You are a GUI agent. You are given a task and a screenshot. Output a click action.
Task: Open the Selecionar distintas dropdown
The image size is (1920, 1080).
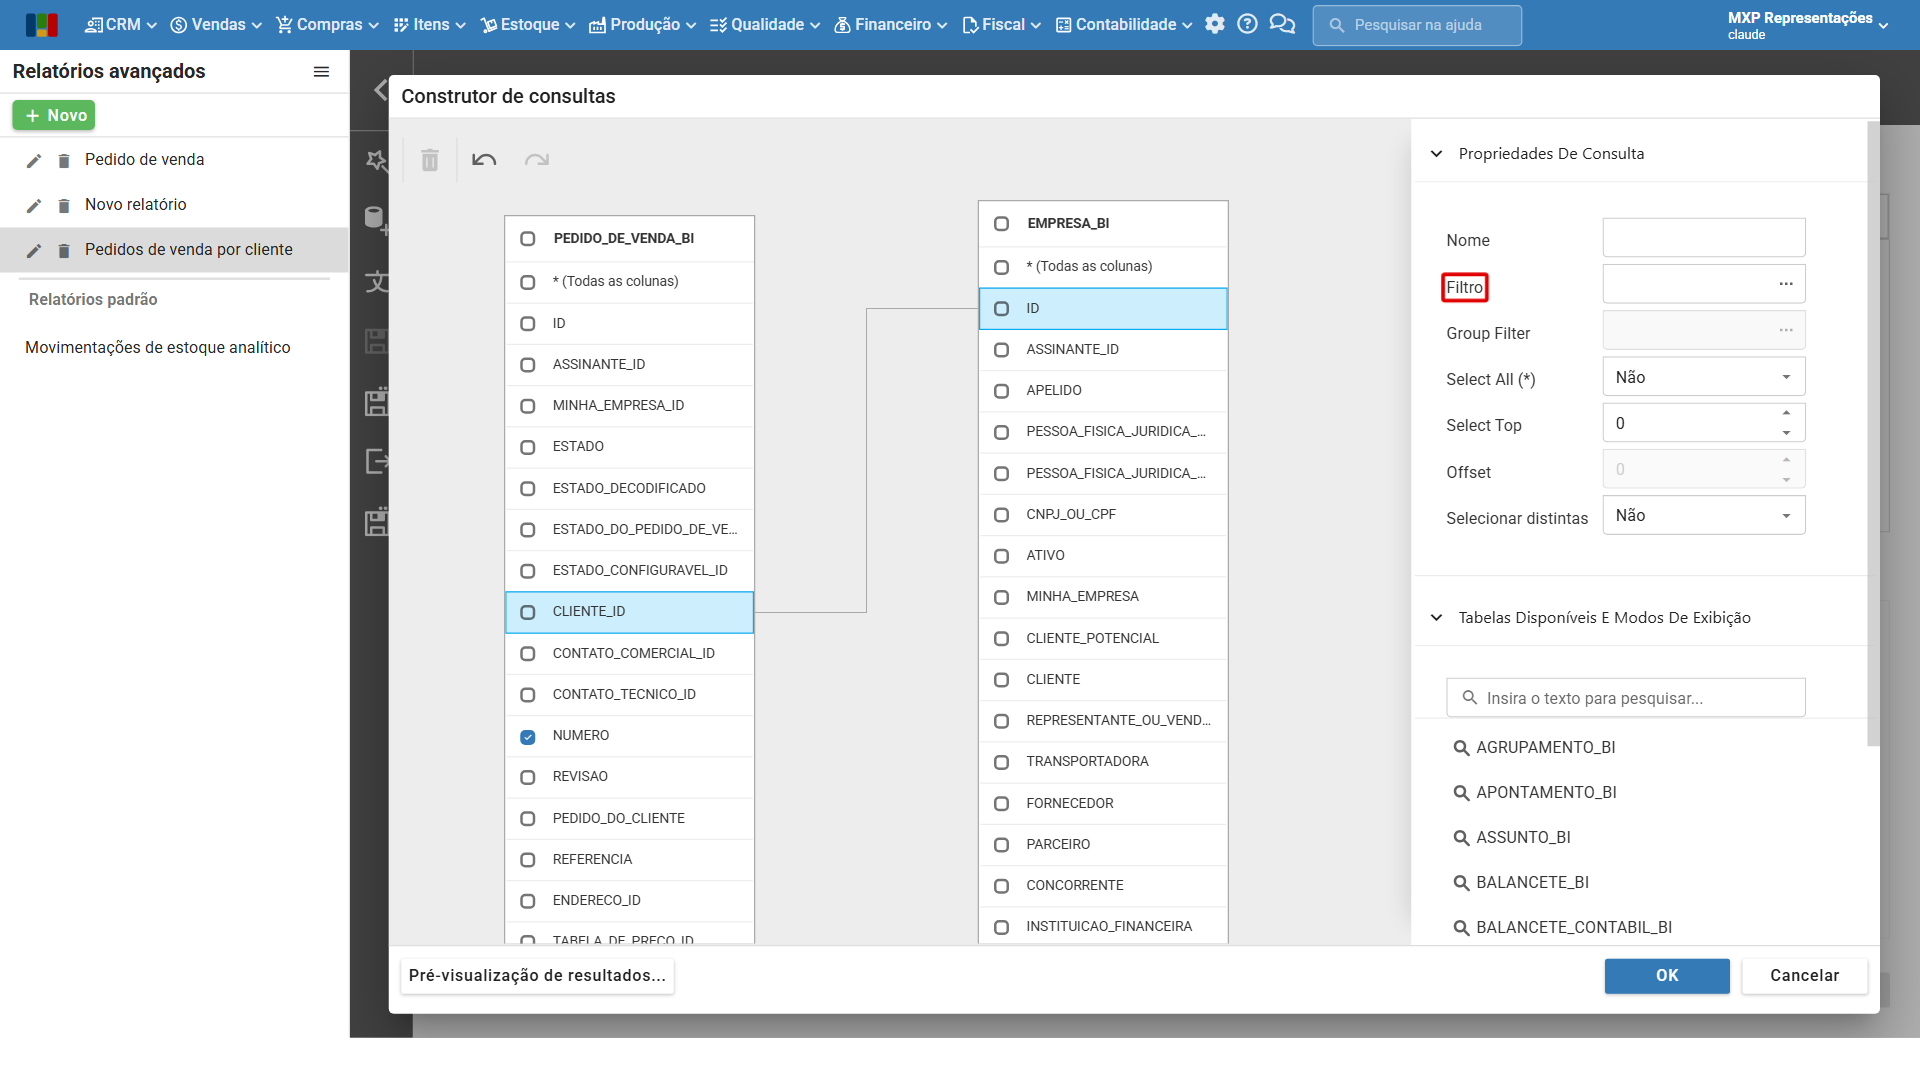[1704, 515]
